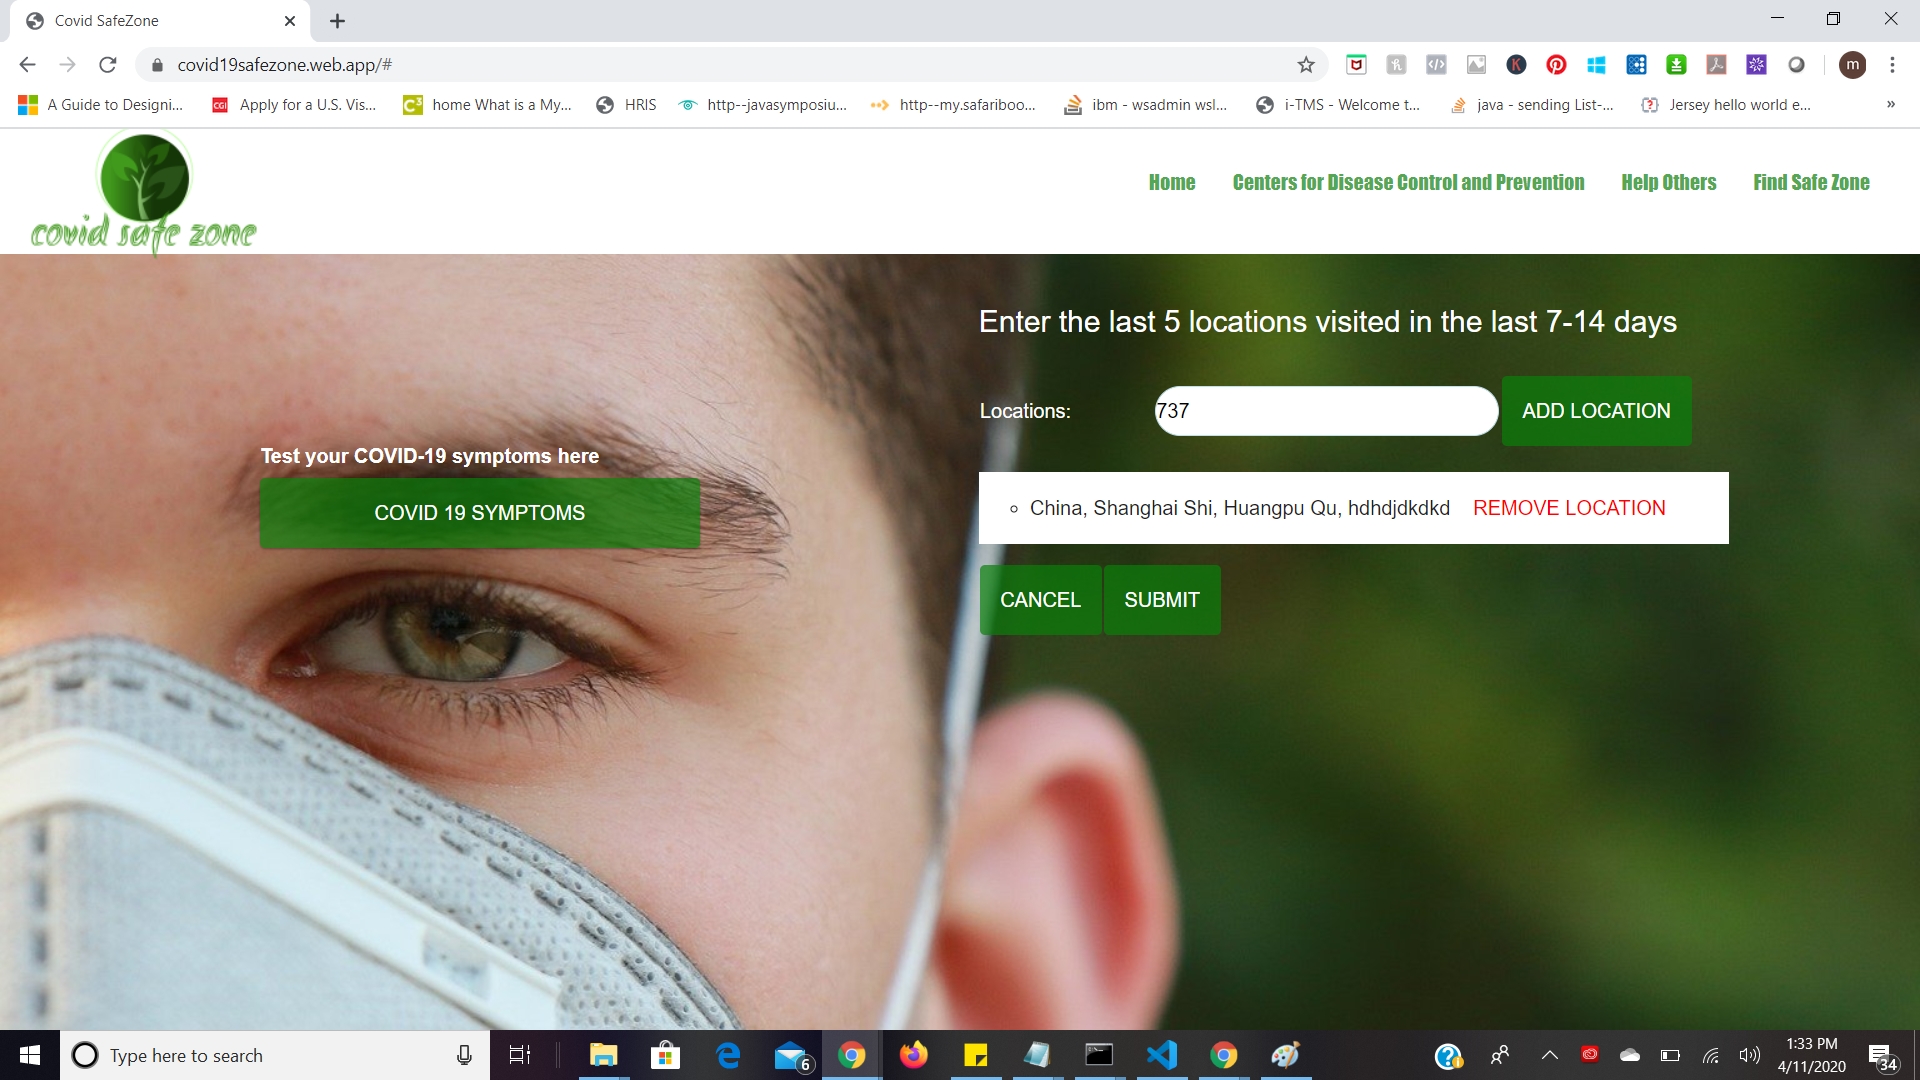Viewport: 1920px width, 1080px height.
Task: Open the command prompt in taskbar
Action: (x=1099, y=1055)
